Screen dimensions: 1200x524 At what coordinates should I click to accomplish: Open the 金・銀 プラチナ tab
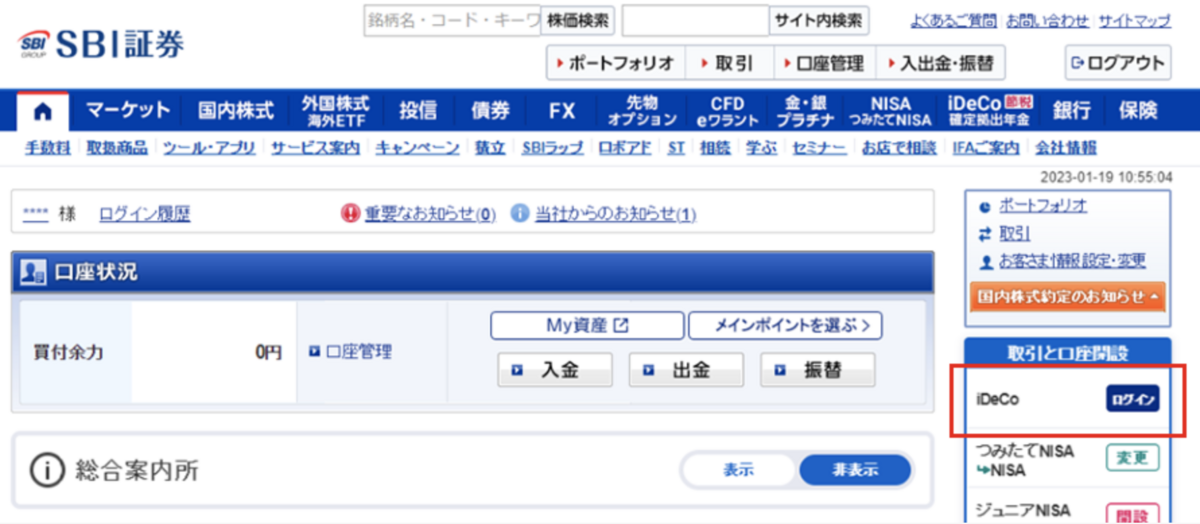(808, 111)
